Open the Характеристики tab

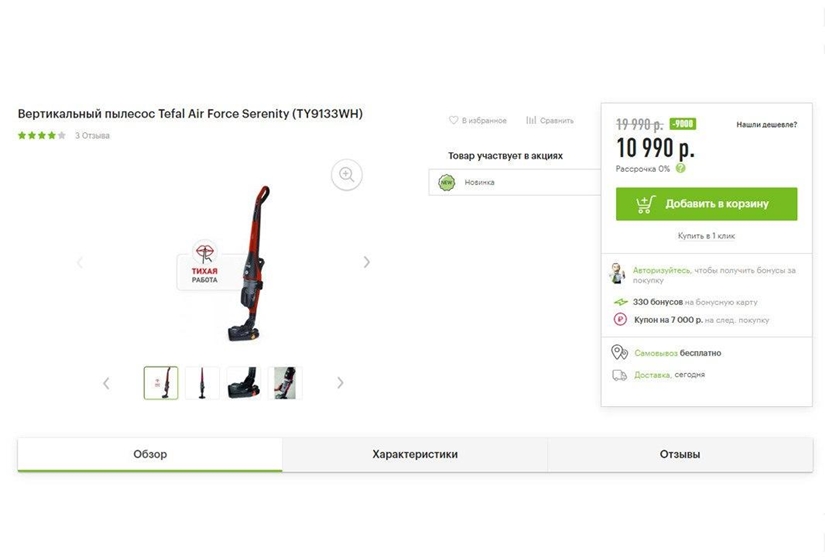[x=415, y=454]
